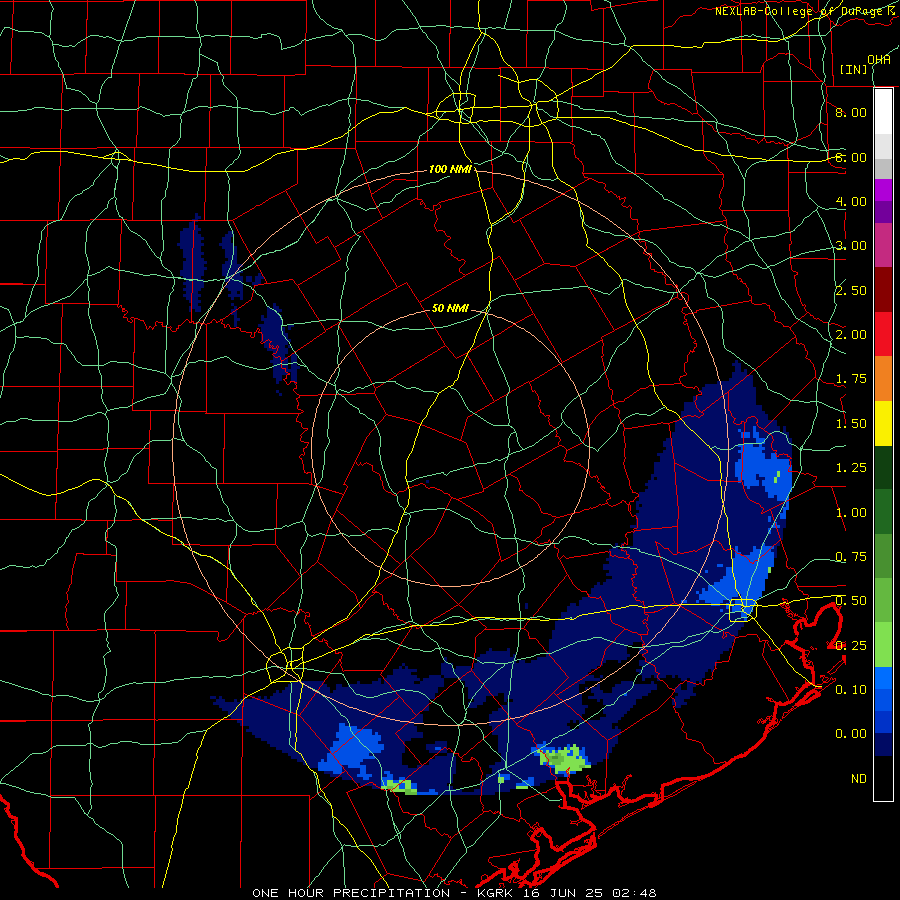Pick the orange swatch beside 1.75

[x=883, y=379]
